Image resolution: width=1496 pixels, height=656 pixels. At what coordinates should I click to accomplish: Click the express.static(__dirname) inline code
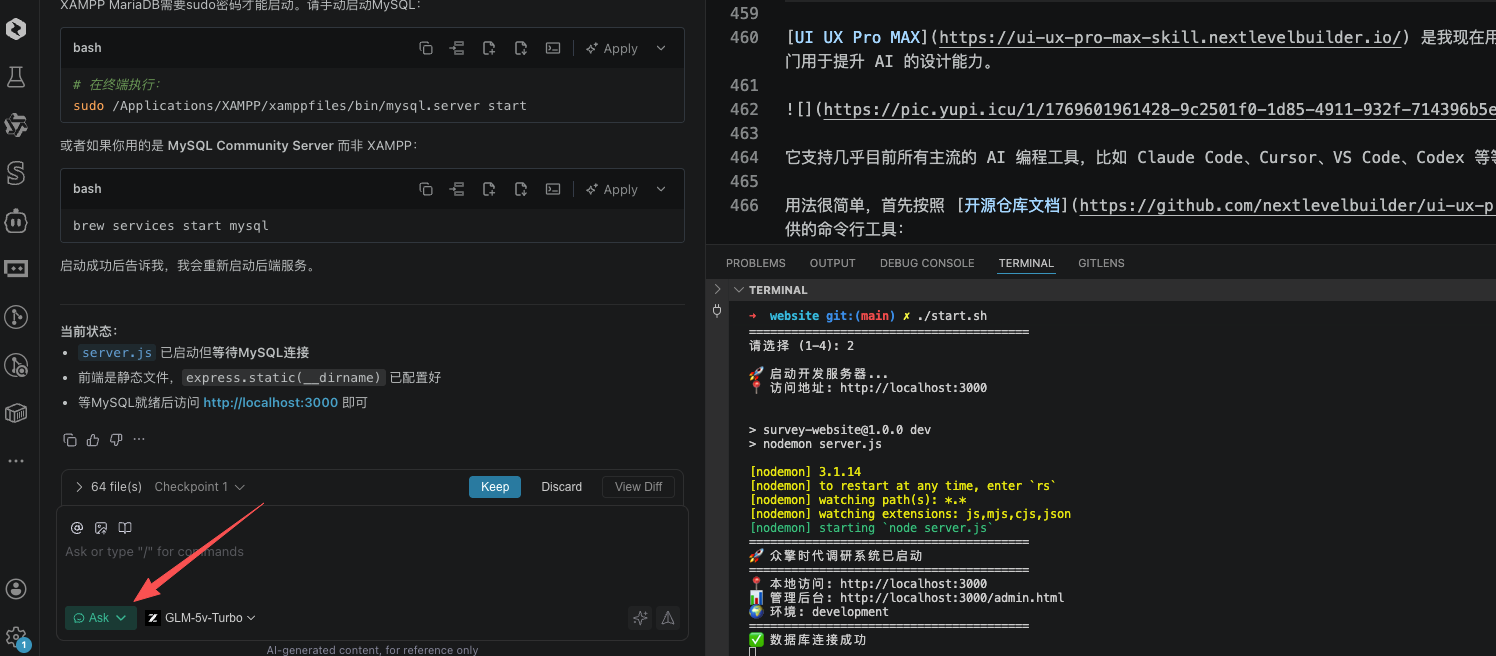click(284, 378)
